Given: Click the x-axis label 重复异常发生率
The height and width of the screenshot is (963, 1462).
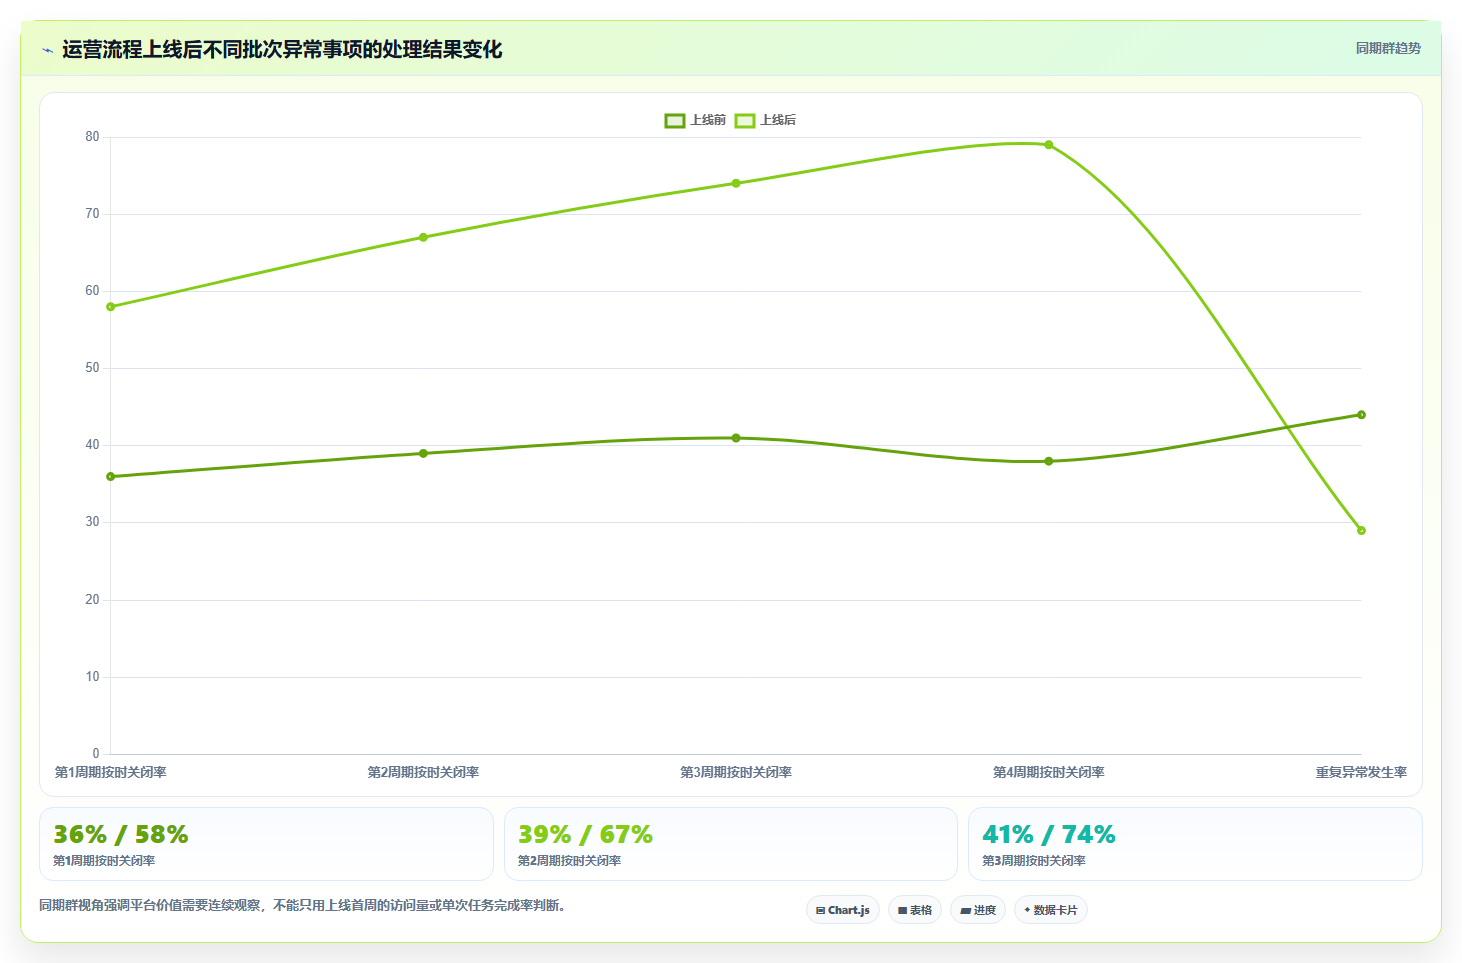Looking at the screenshot, I should (1361, 772).
